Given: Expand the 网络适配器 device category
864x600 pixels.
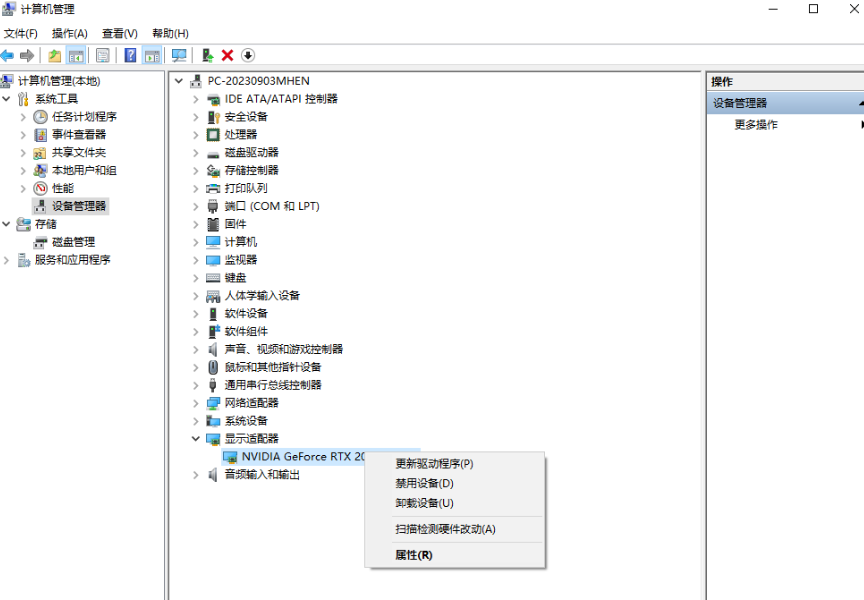Looking at the screenshot, I should tap(196, 403).
